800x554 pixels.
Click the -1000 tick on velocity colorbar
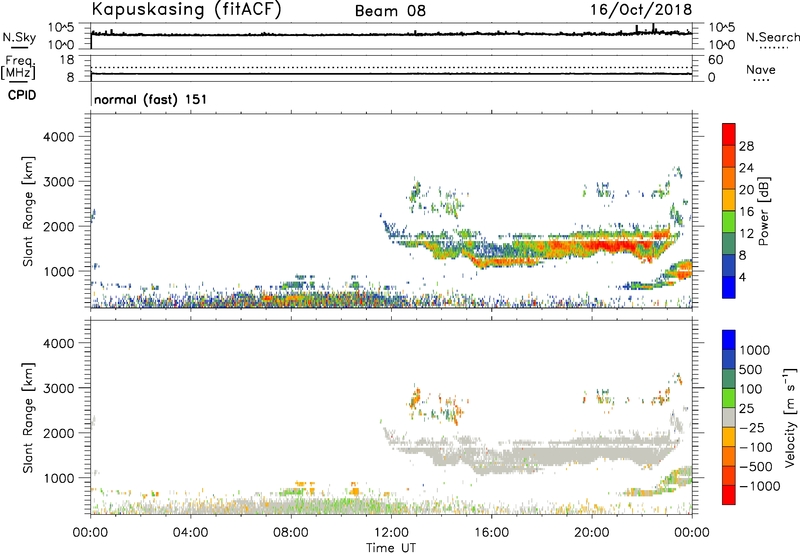[x=759, y=486]
